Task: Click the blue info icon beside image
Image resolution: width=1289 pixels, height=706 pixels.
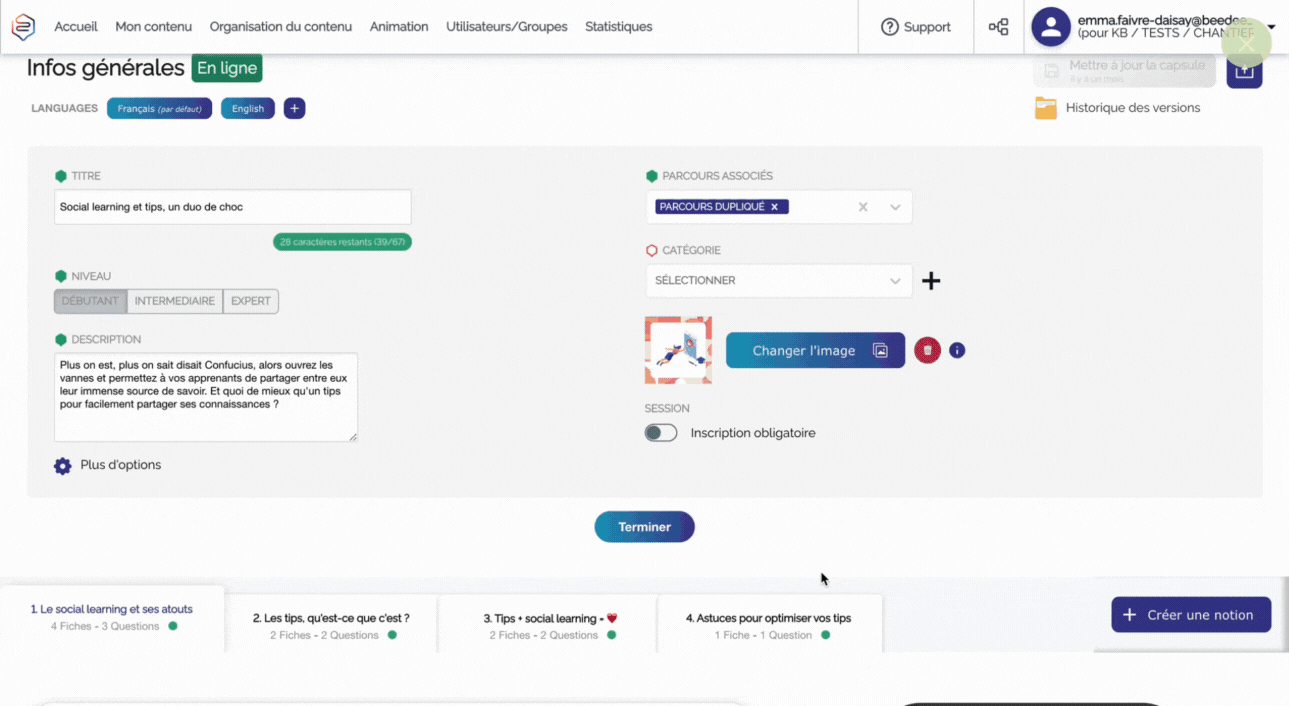Action: (957, 350)
